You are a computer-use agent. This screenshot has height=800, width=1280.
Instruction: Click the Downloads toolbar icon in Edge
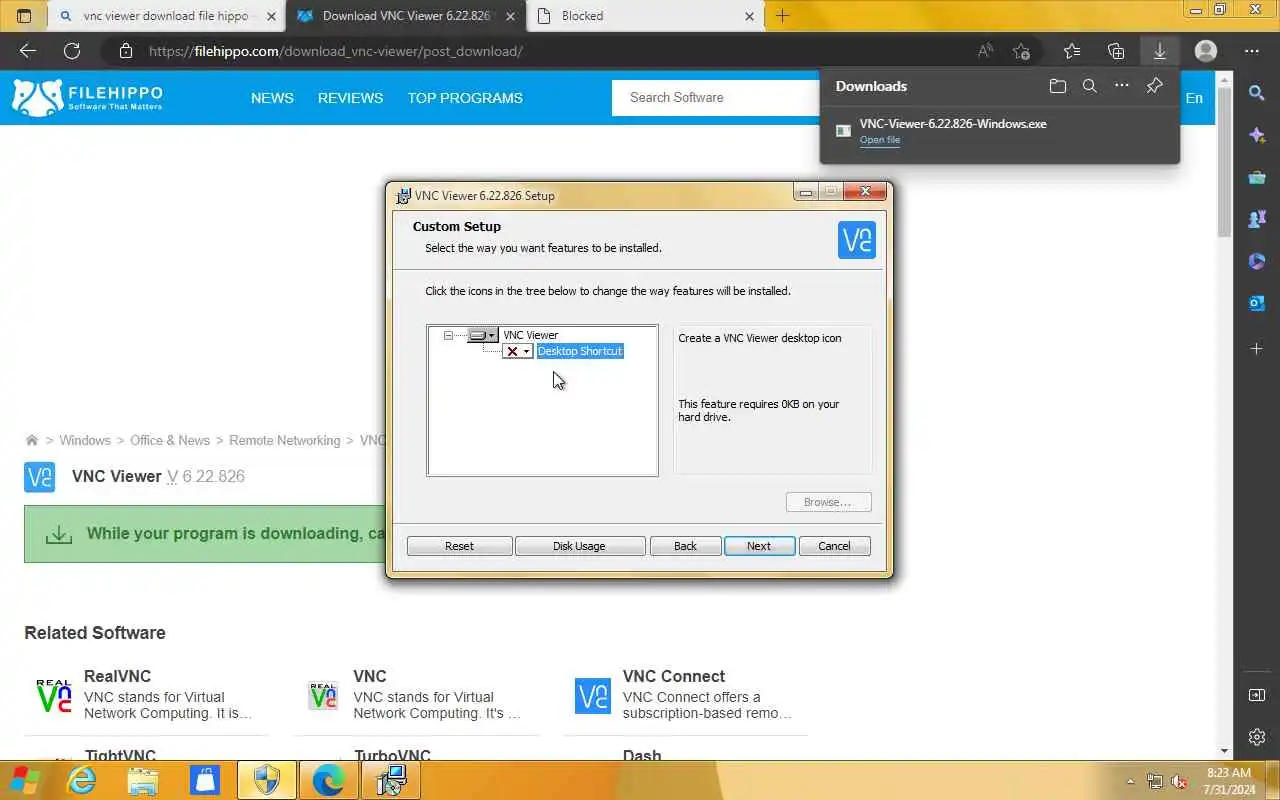pyautogui.click(x=1160, y=51)
